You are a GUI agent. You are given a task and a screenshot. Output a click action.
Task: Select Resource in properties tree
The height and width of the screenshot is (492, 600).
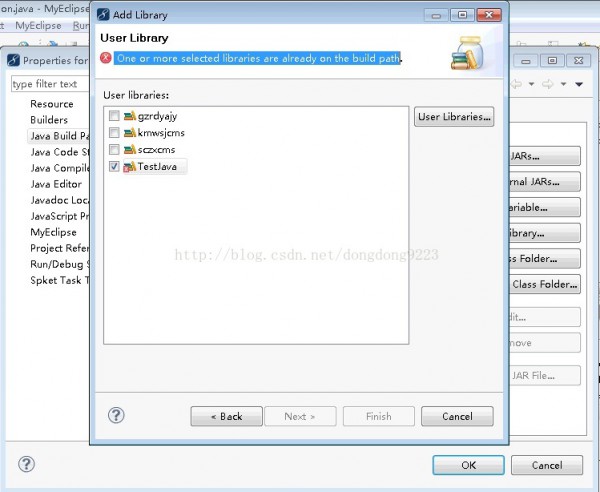coord(52,104)
